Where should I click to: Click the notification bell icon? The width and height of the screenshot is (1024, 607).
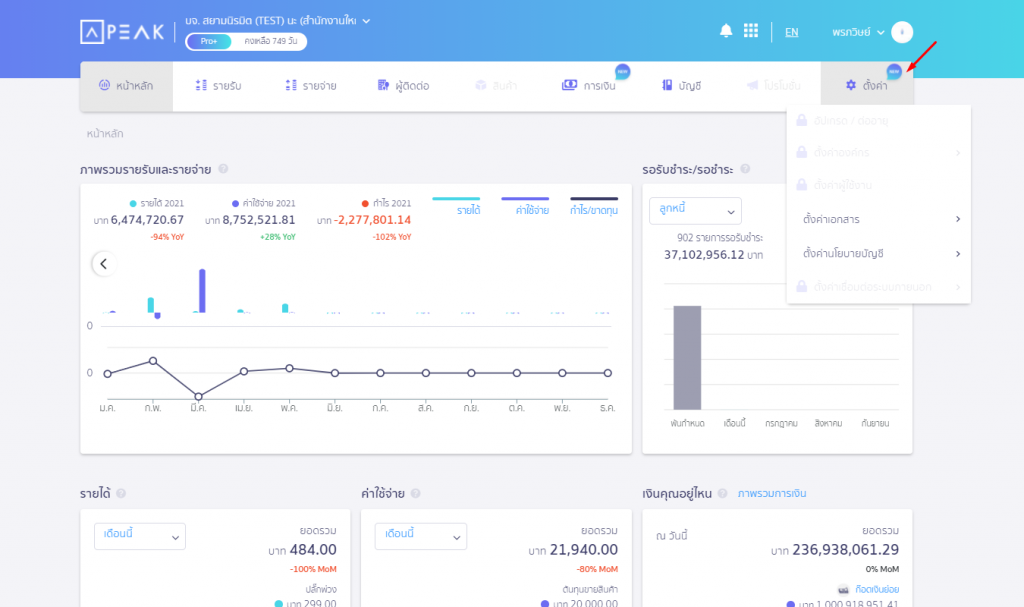(x=726, y=31)
